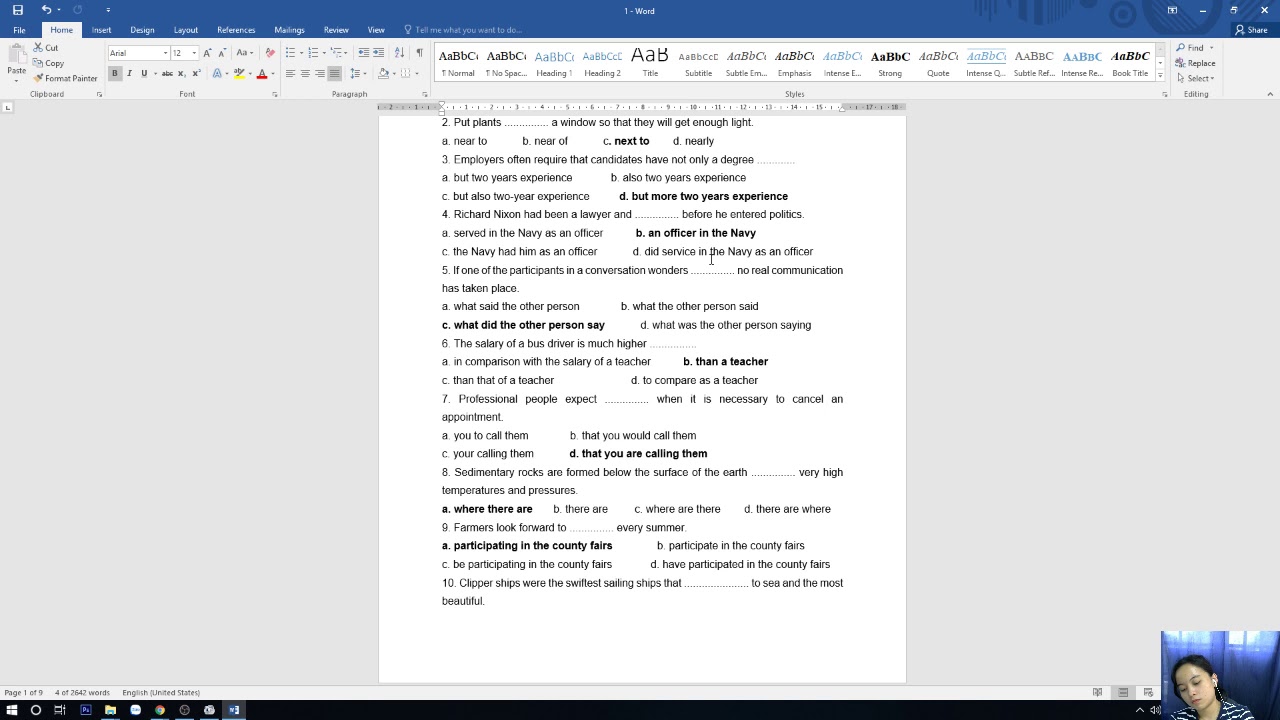Open Windows Start menu
Screen dimensions: 1280x720
[x=11, y=710]
